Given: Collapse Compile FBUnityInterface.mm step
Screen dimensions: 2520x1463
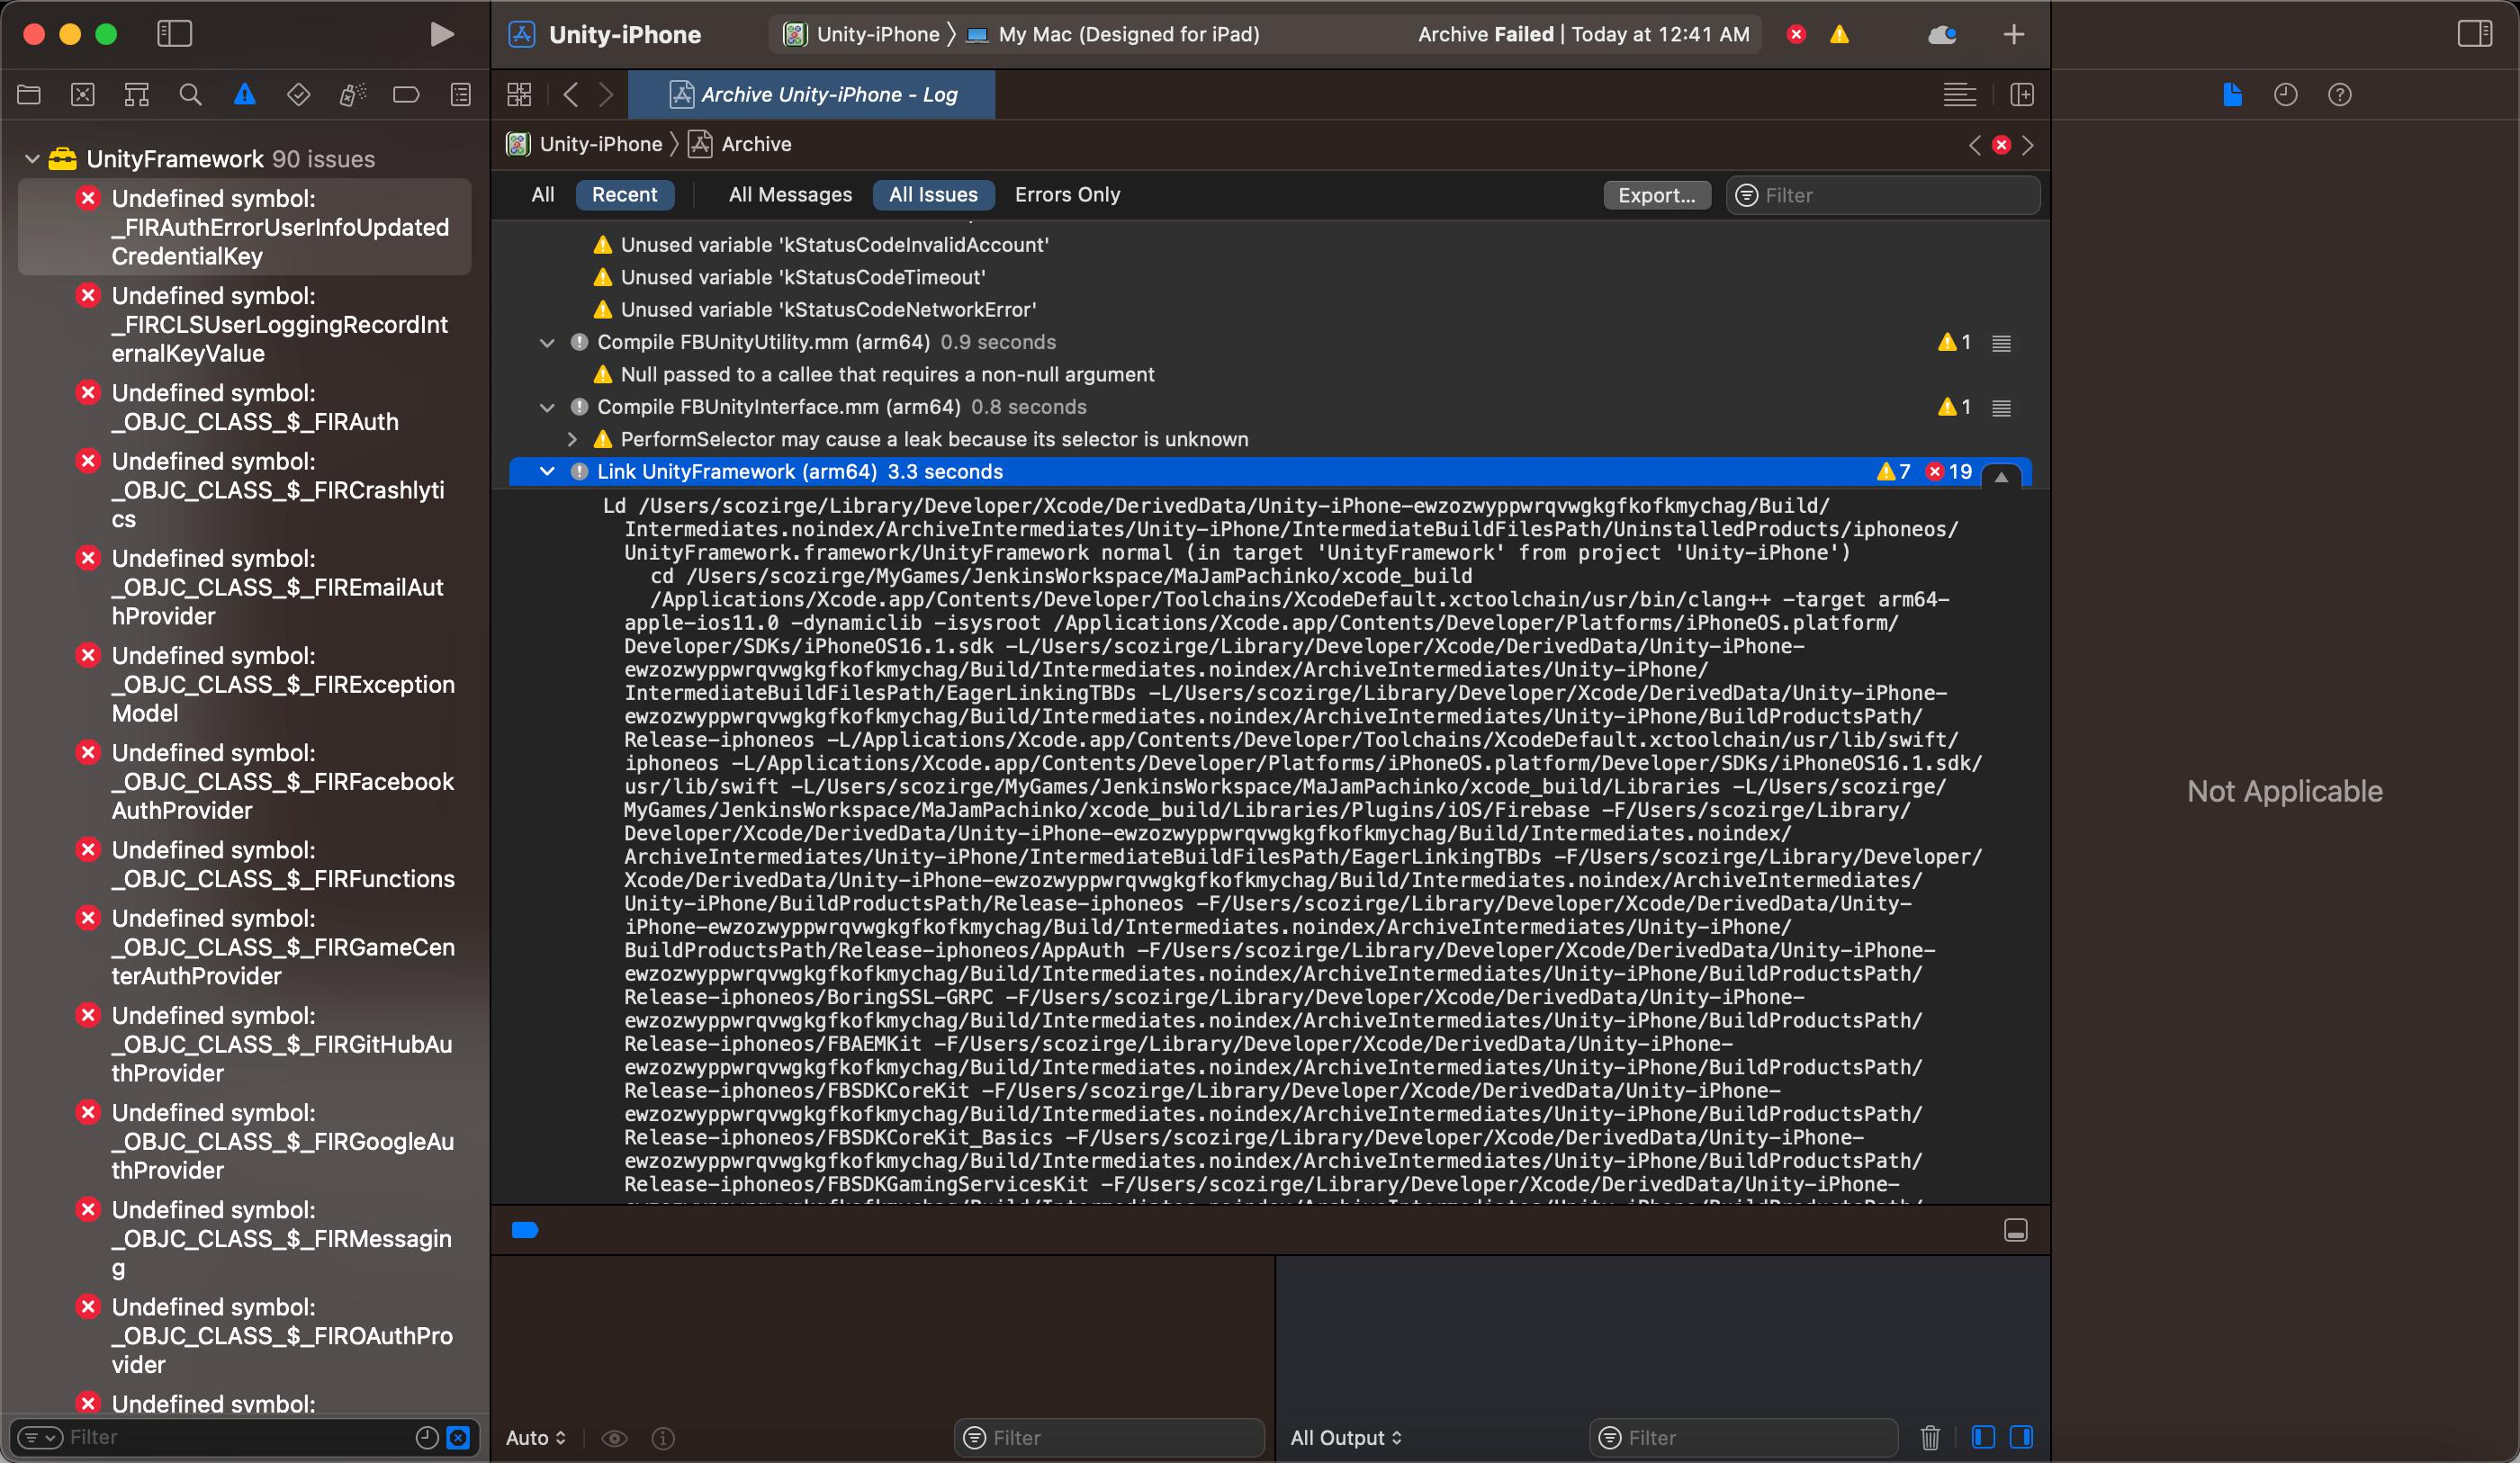Looking at the screenshot, I should pos(547,408).
